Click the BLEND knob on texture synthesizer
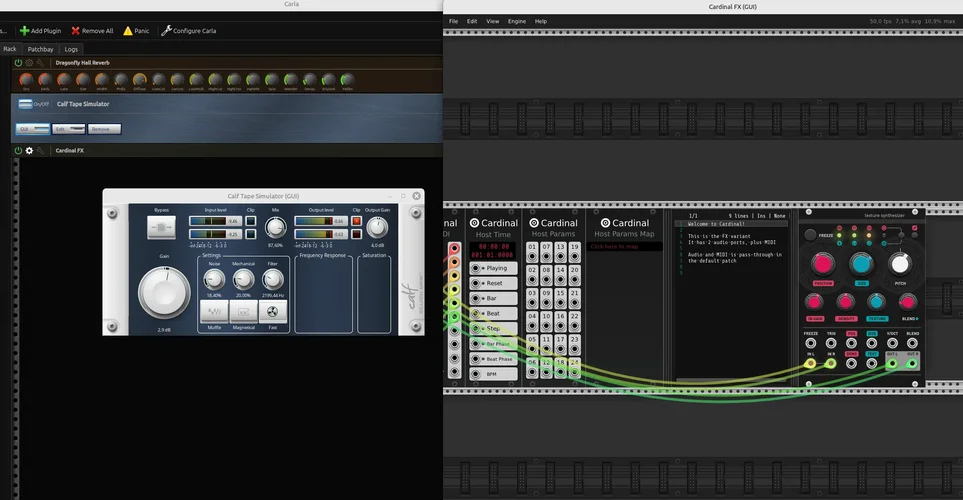Image resolution: width=963 pixels, height=500 pixels. click(908, 302)
